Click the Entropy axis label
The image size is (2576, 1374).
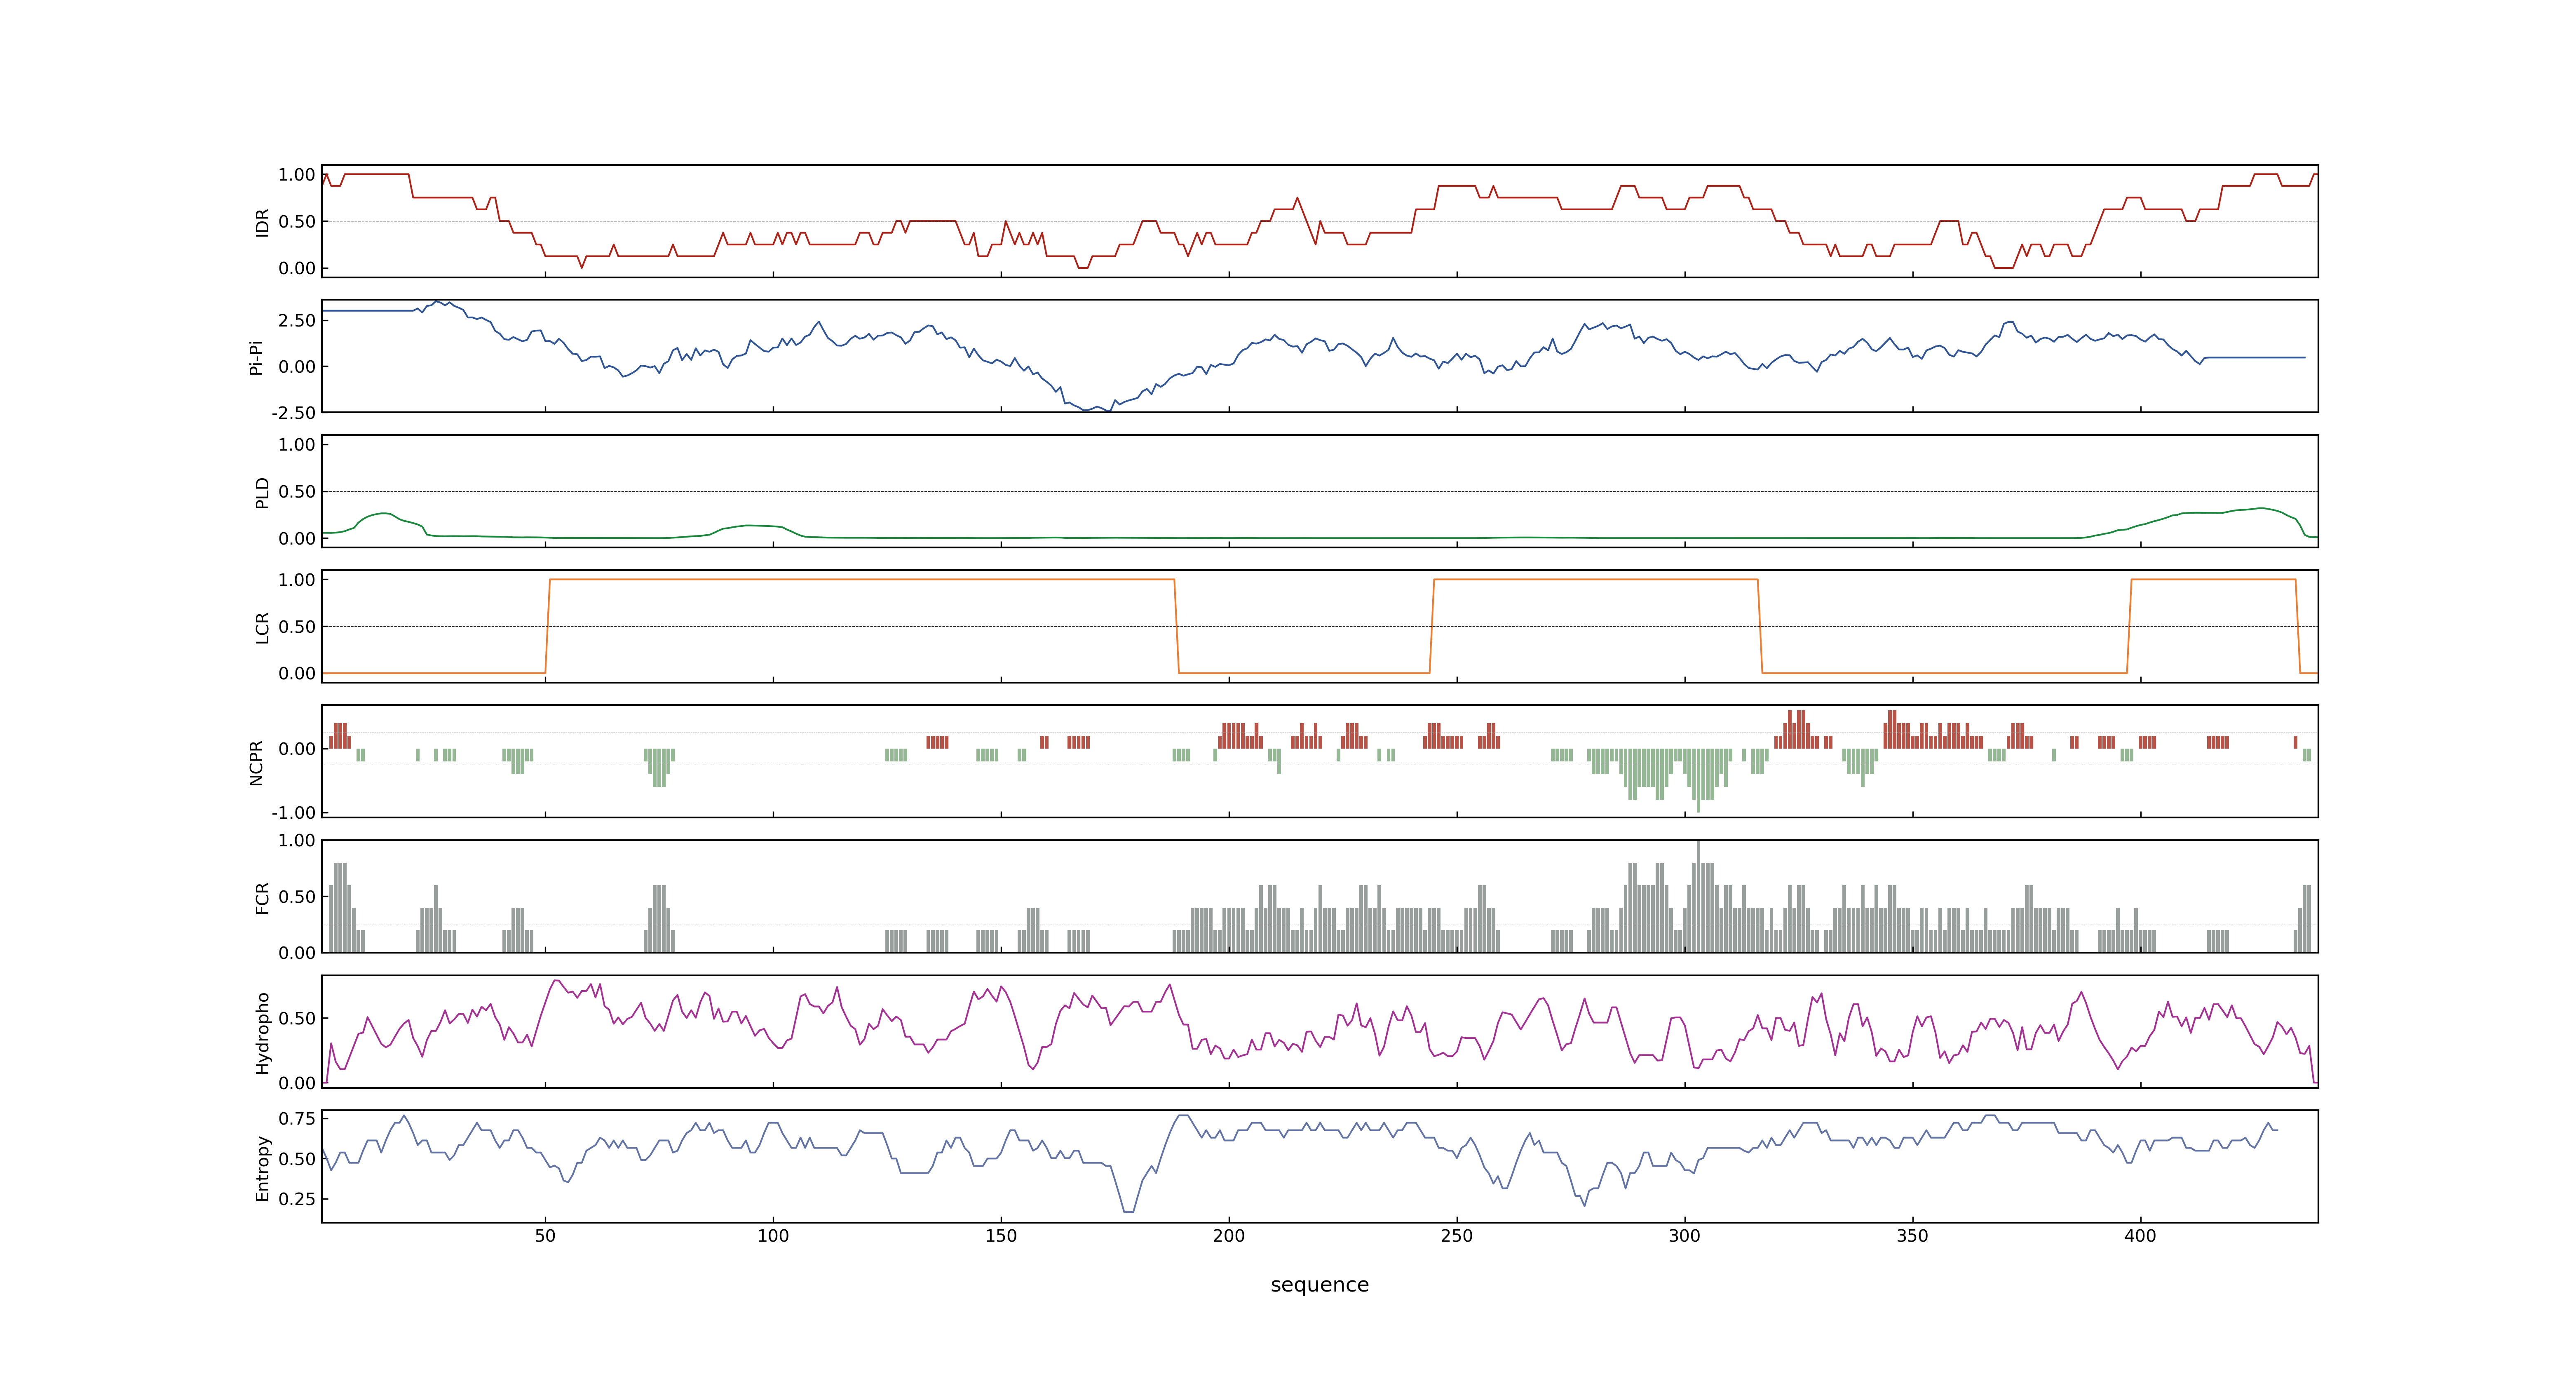(x=262, y=1167)
